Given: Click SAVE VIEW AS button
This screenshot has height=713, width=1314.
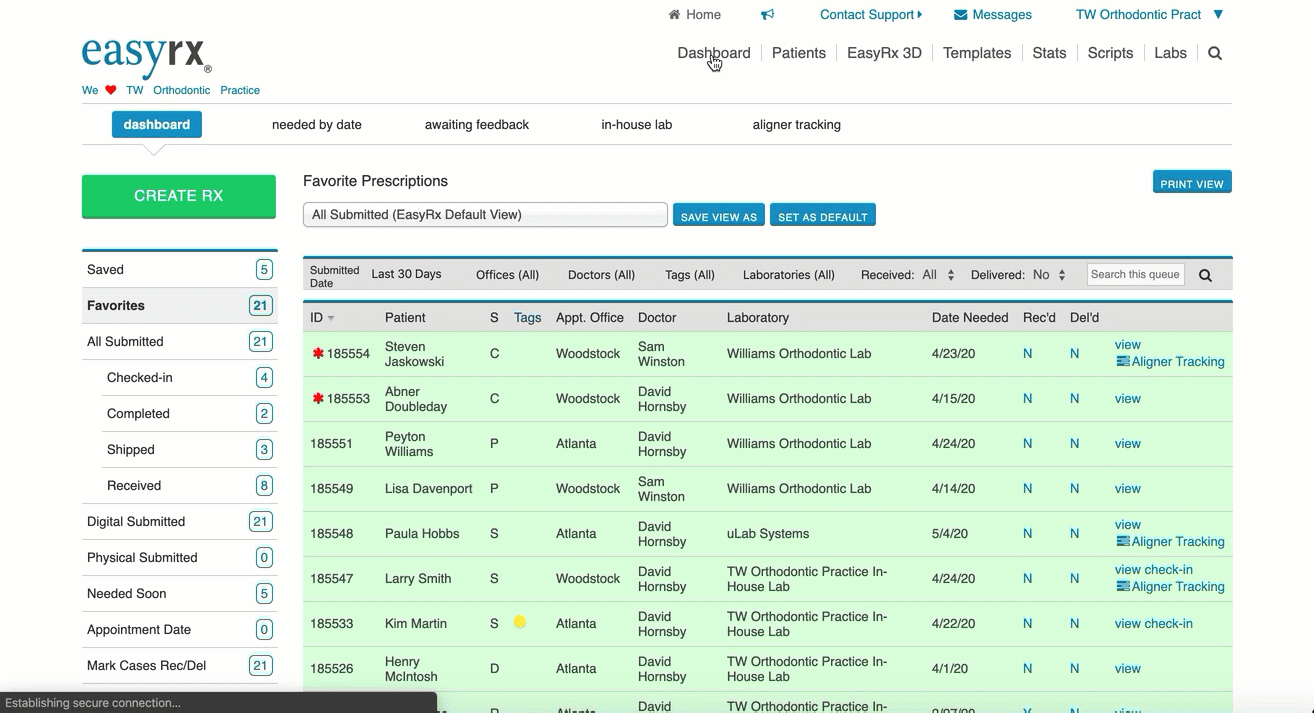Looking at the screenshot, I should pos(718,215).
